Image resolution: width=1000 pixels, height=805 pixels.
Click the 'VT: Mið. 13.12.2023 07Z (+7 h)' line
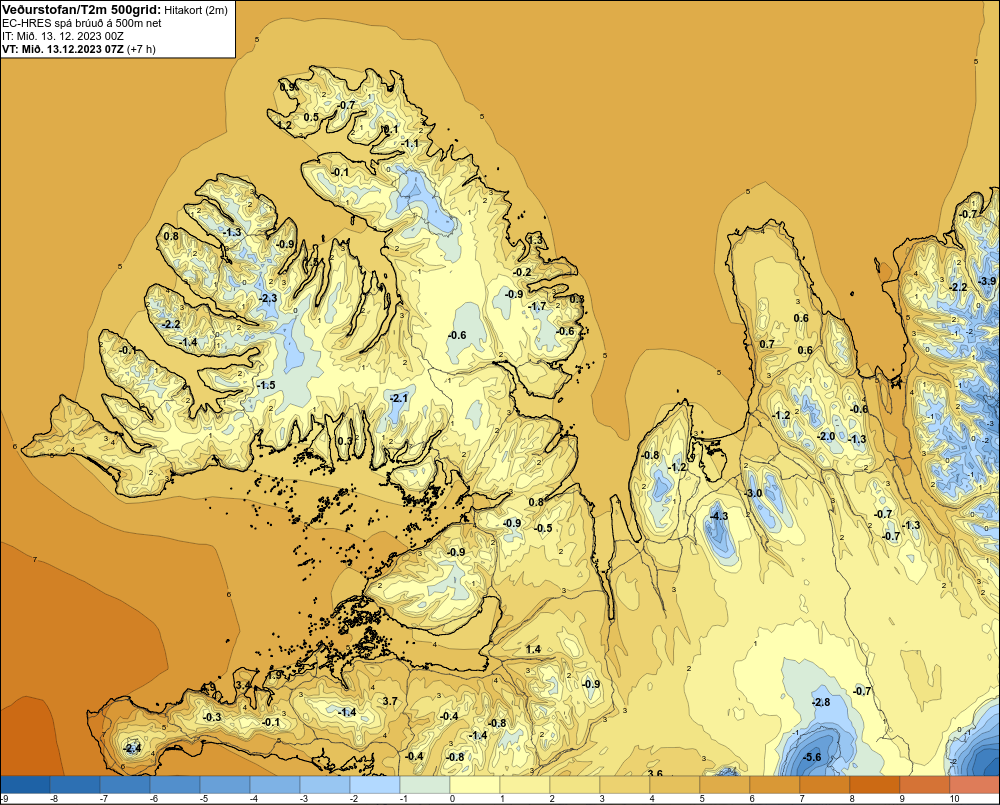pyautogui.click(x=78, y=48)
